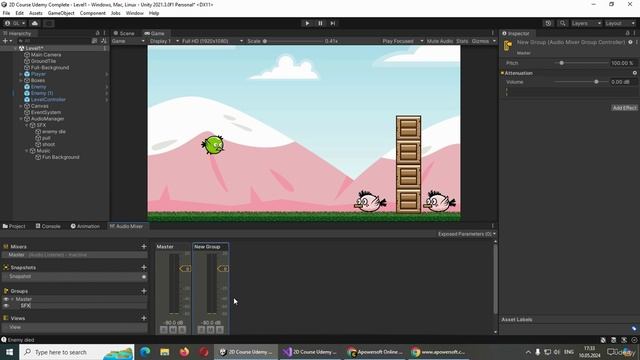Add a new snapshot with plus icon
Viewport: 640px width, 360px height.
pos(144,267)
